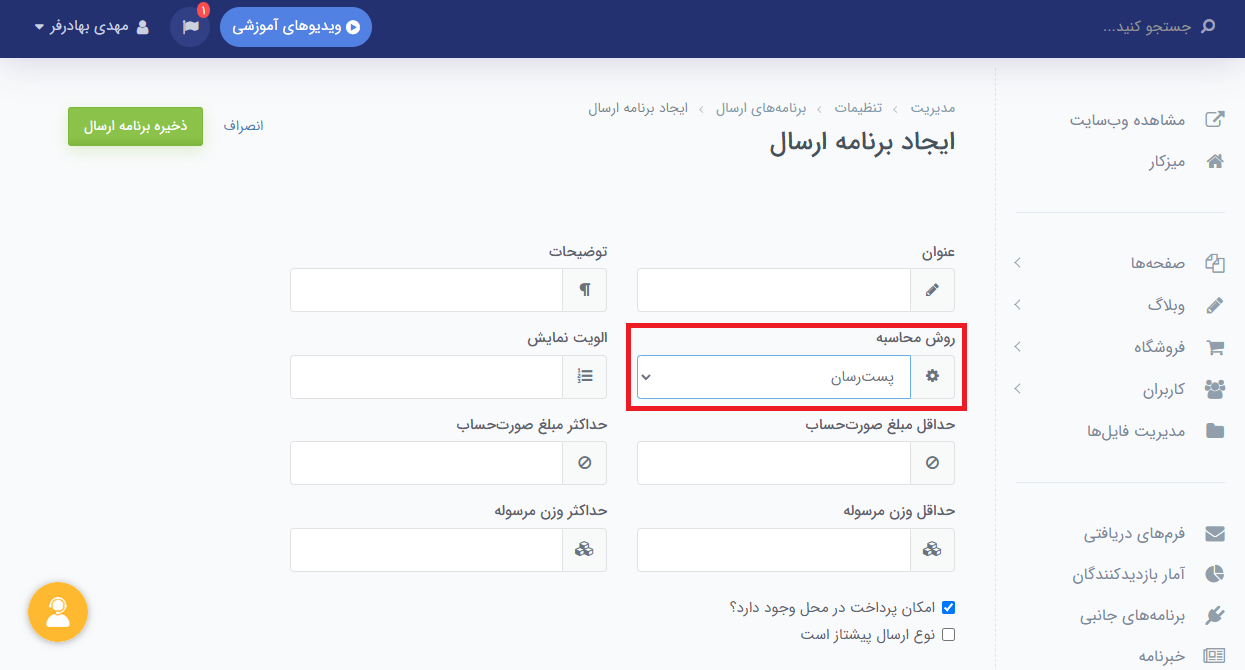Open the برنامه‌های ارسال breadcrumb item

click(759, 108)
